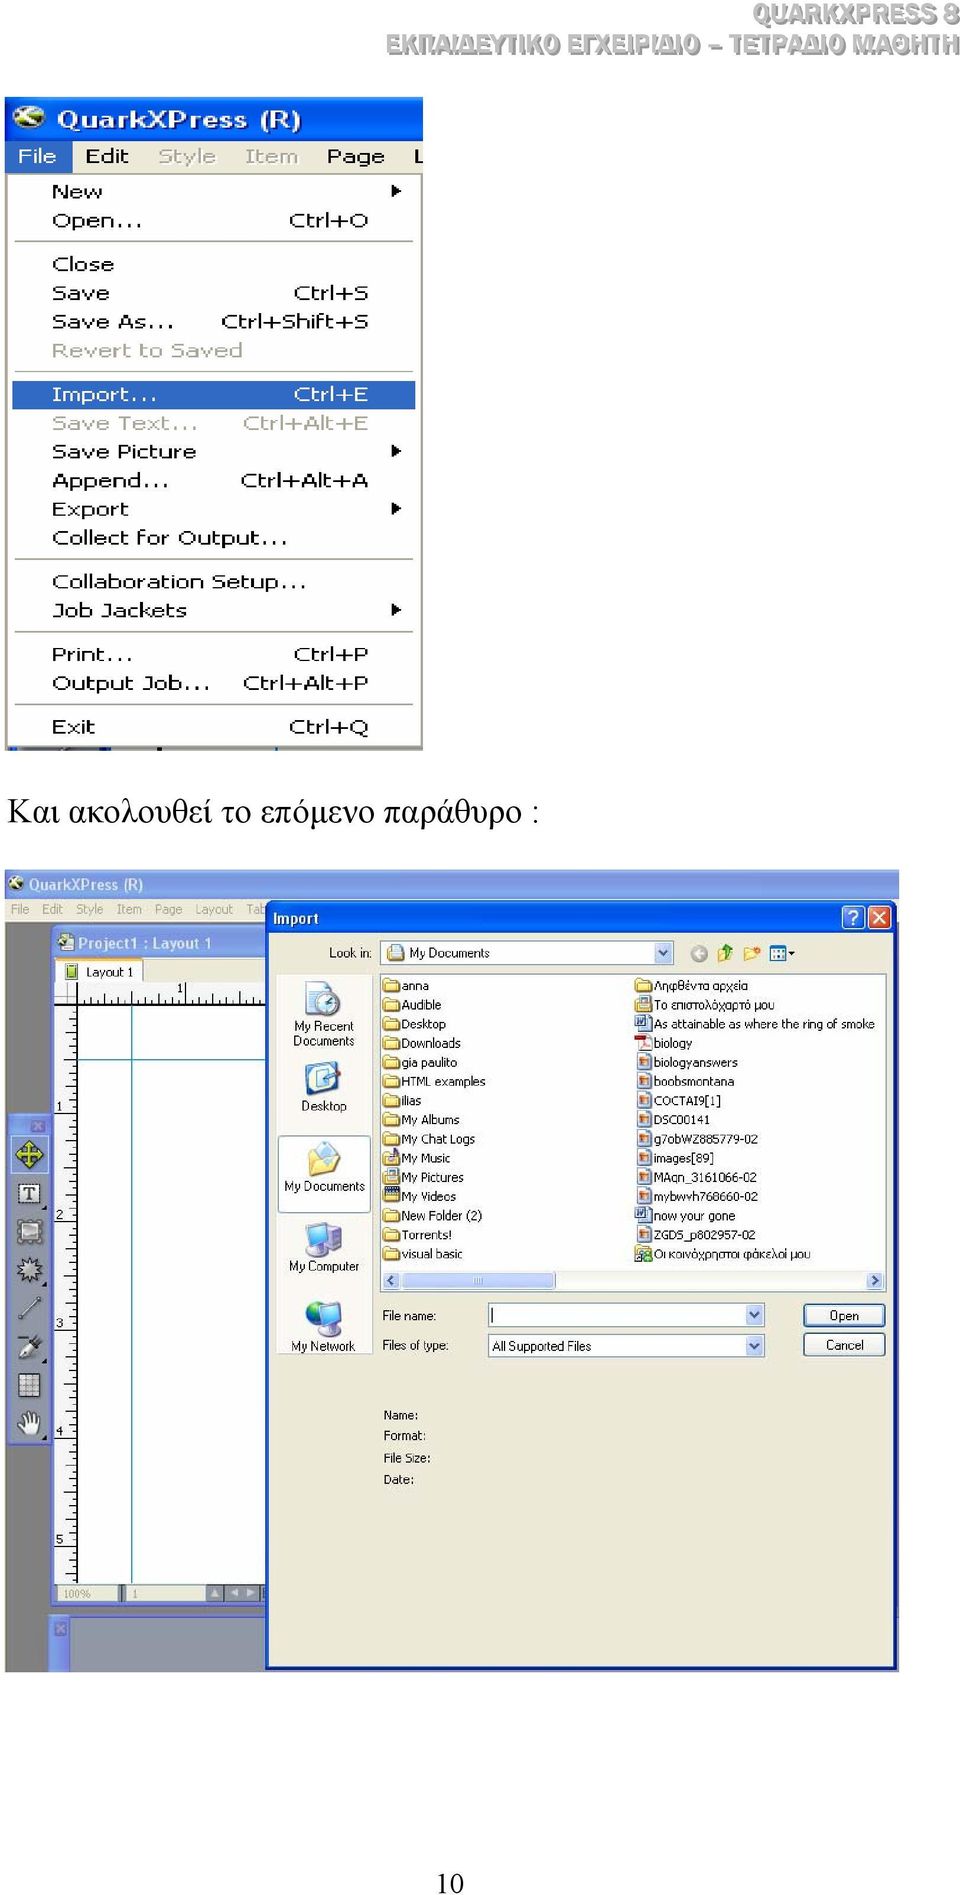This screenshot has height=1895, width=960.
Task: Choose Save As... from File menu
Action: (213, 322)
